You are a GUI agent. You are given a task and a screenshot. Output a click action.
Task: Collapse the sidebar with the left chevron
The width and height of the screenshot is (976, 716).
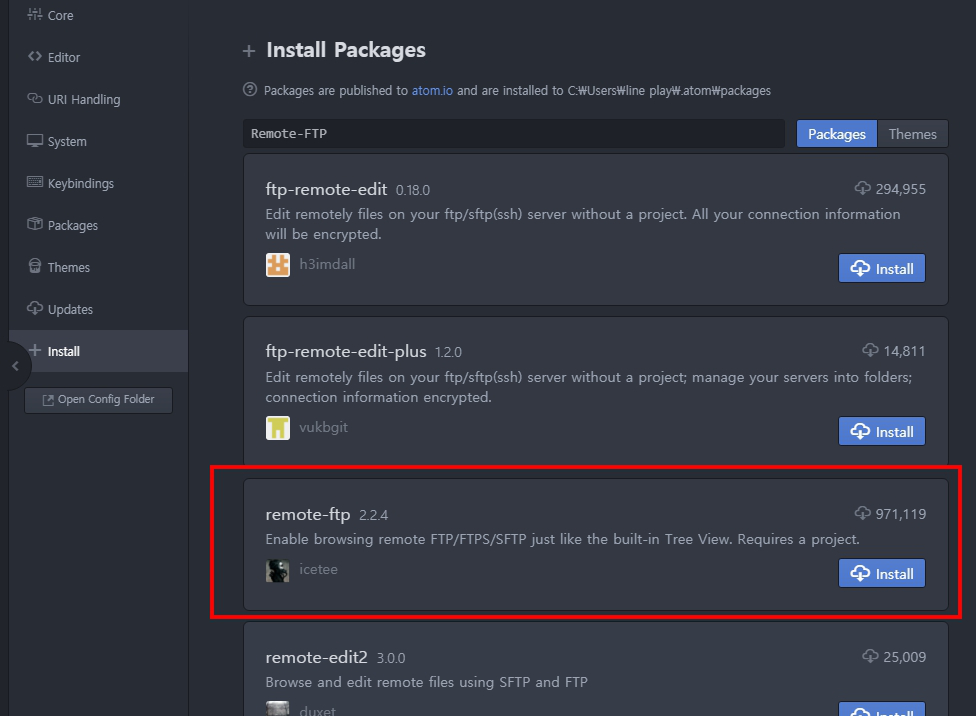click(x=16, y=366)
